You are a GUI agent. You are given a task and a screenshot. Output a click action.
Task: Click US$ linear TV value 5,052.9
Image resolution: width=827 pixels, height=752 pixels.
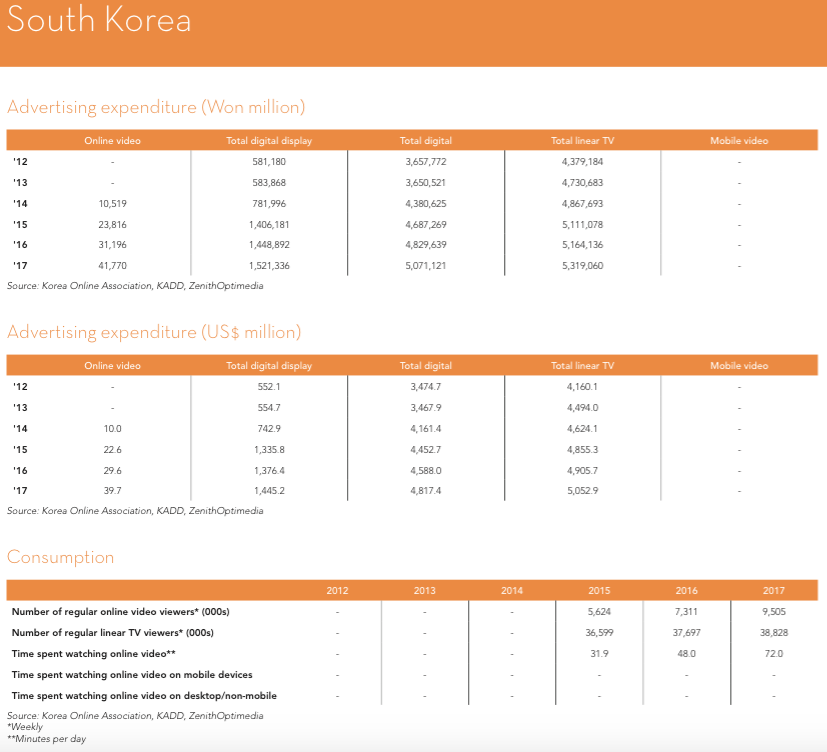[582, 491]
